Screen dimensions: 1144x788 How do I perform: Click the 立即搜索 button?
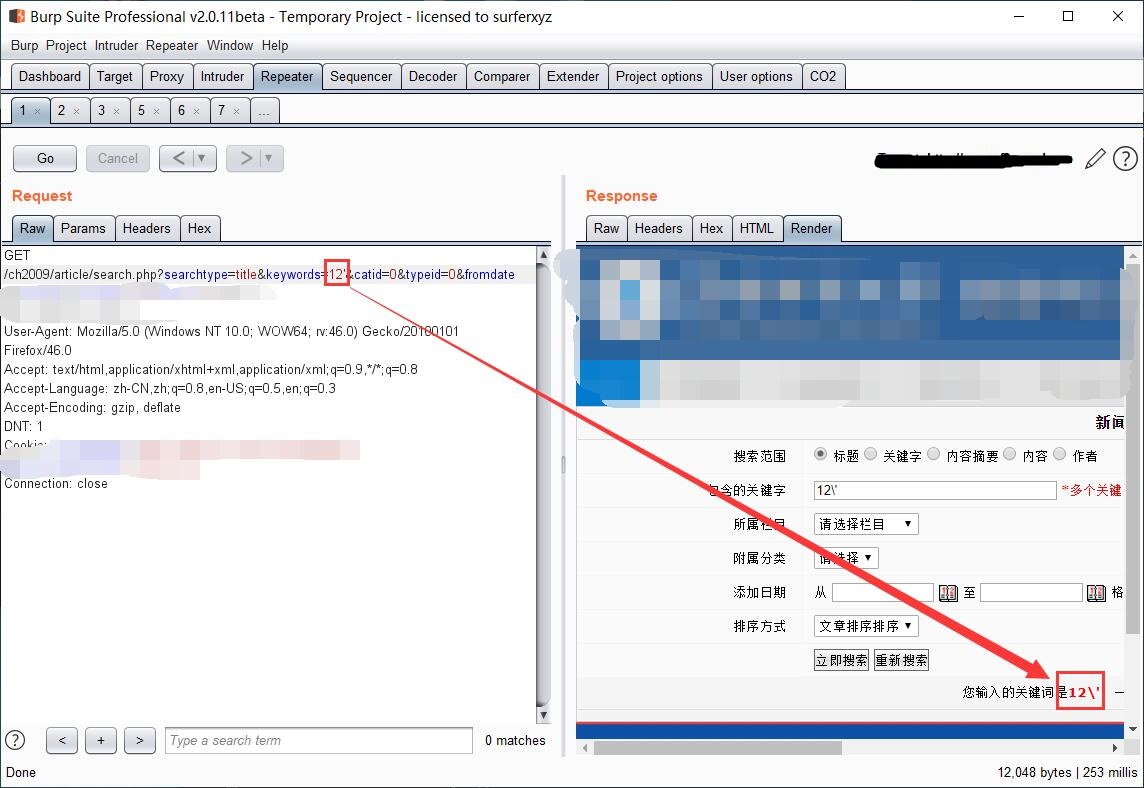coord(841,660)
